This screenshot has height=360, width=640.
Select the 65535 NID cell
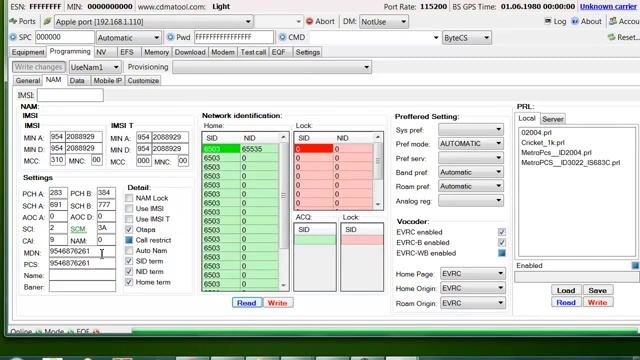(259, 149)
